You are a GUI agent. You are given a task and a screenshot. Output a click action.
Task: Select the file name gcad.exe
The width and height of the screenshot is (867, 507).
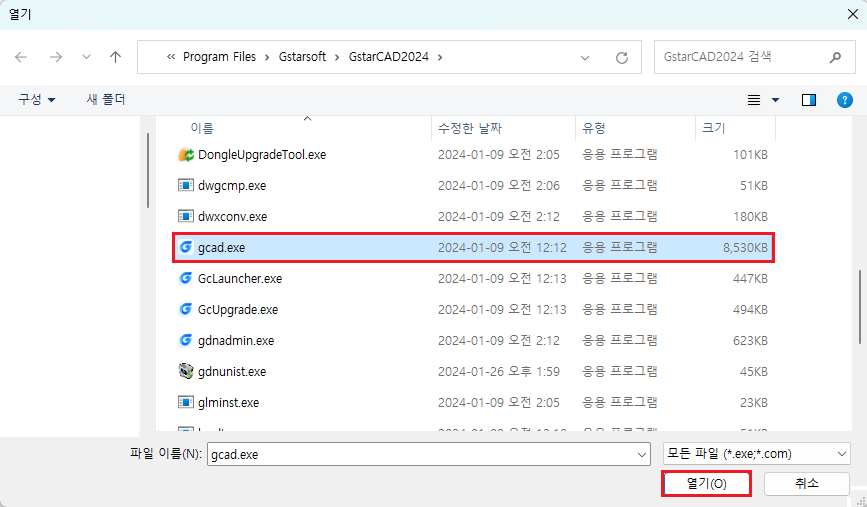[x=221, y=248]
